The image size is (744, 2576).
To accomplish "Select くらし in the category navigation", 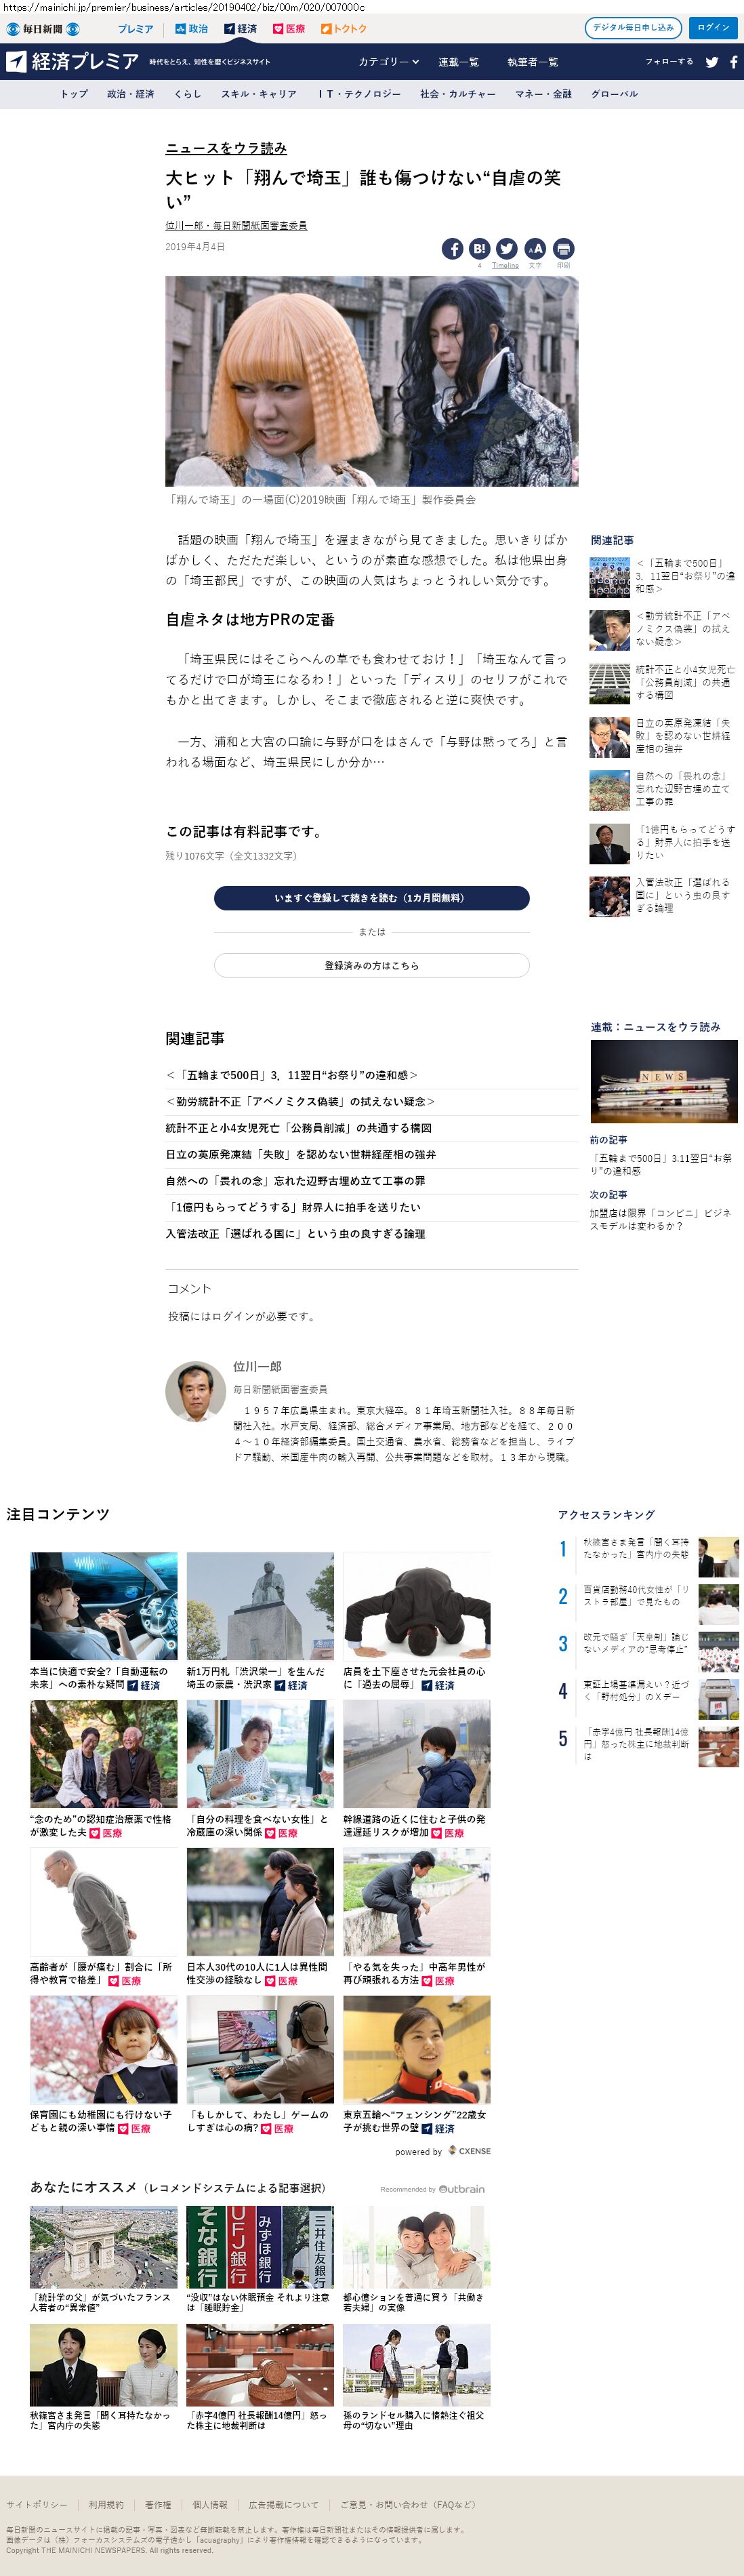I will click(x=187, y=94).
